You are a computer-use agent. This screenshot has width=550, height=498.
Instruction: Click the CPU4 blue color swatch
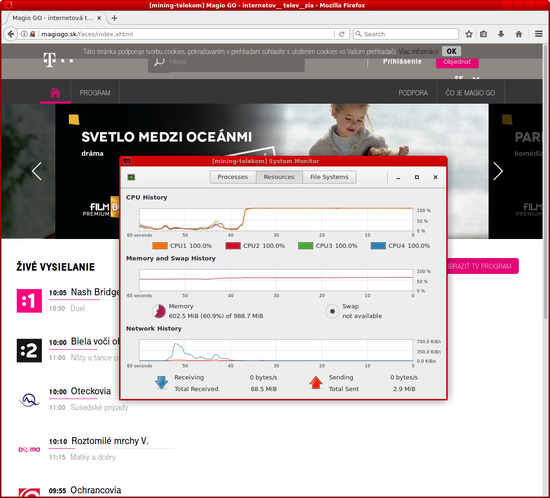pos(378,245)
